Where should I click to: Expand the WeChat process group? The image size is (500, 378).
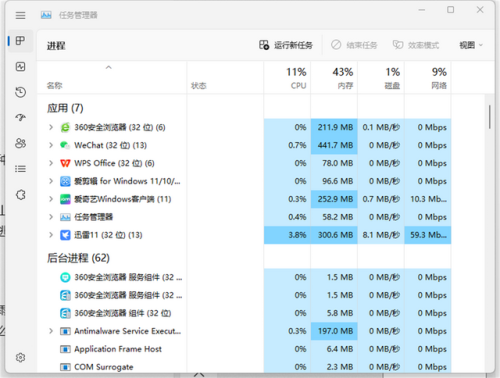click(x=51, y=145)
